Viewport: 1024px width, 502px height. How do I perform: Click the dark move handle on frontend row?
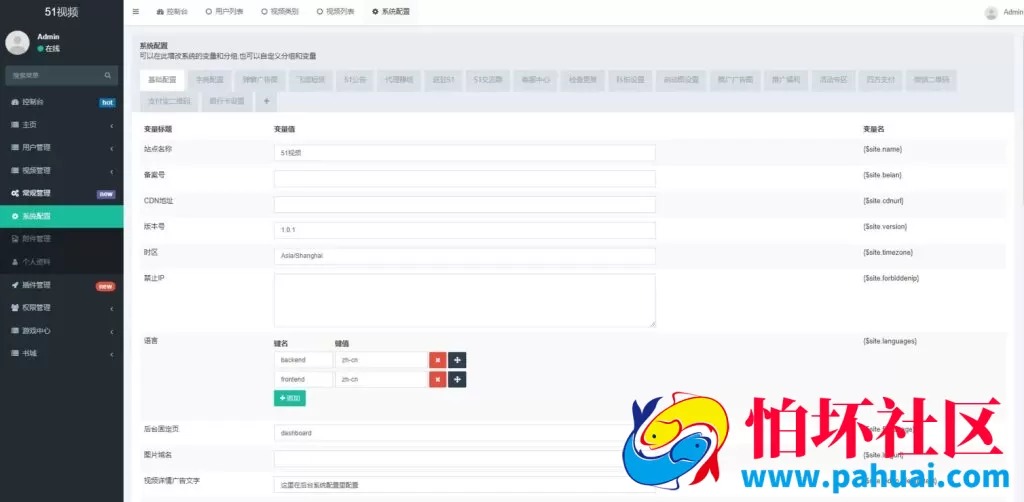coord(457,380)
